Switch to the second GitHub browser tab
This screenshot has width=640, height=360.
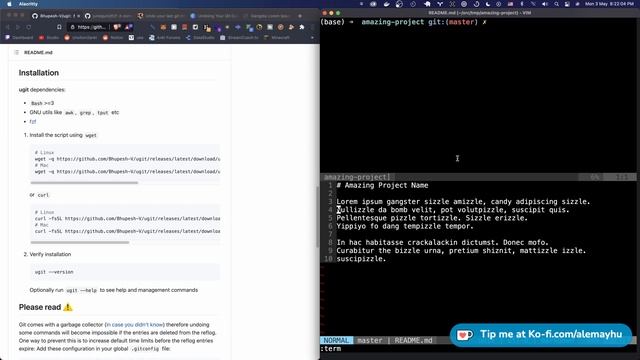[108, 16]
